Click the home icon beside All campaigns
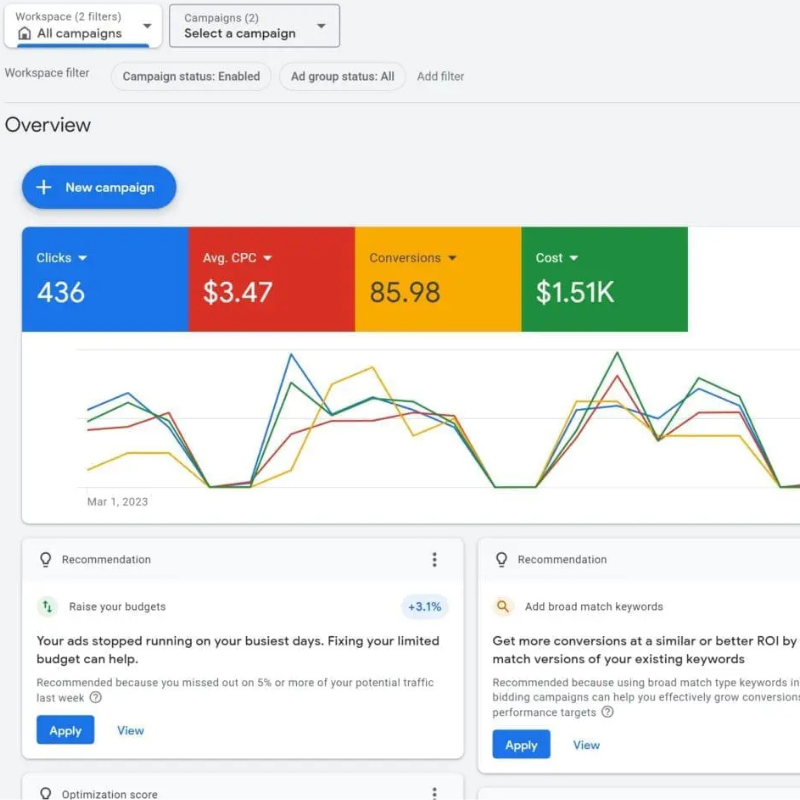The width and height of the screenshot is (800, 800). 25,33
